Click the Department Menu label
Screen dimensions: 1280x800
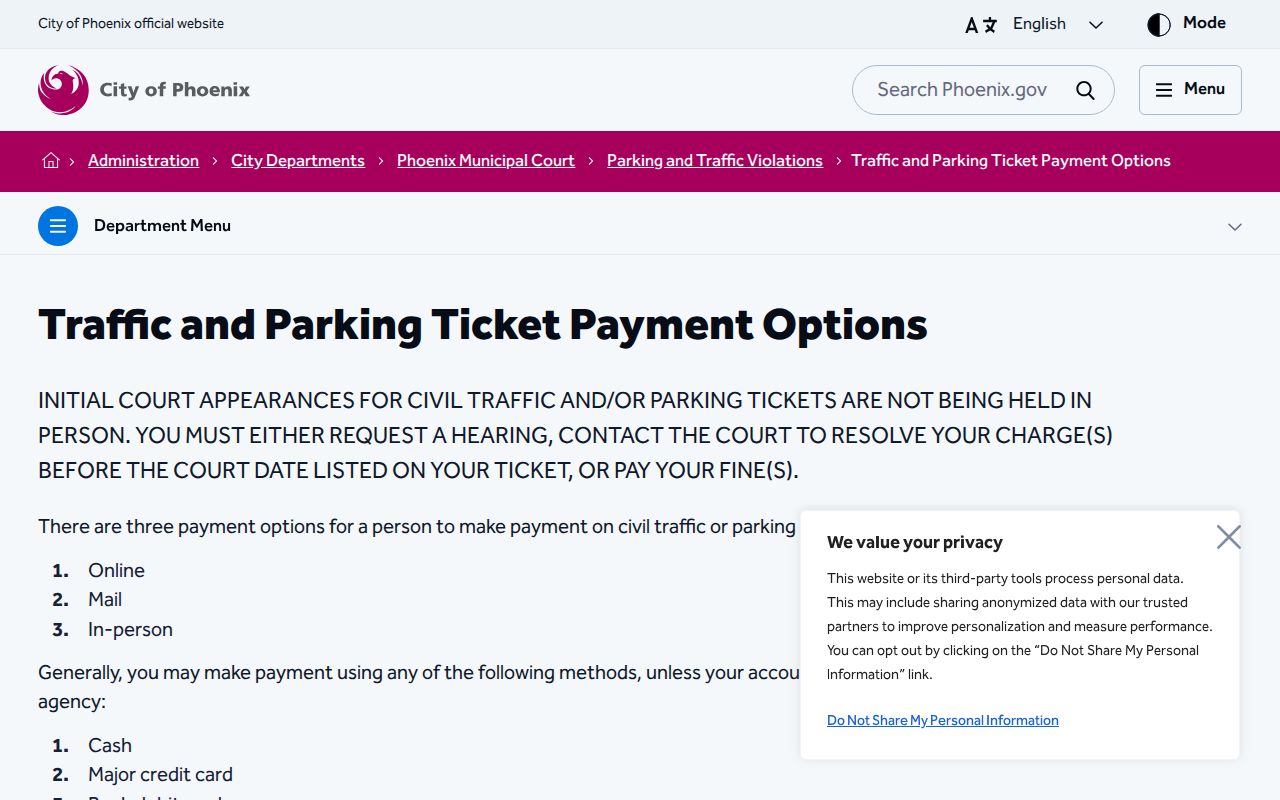[162, 226]
